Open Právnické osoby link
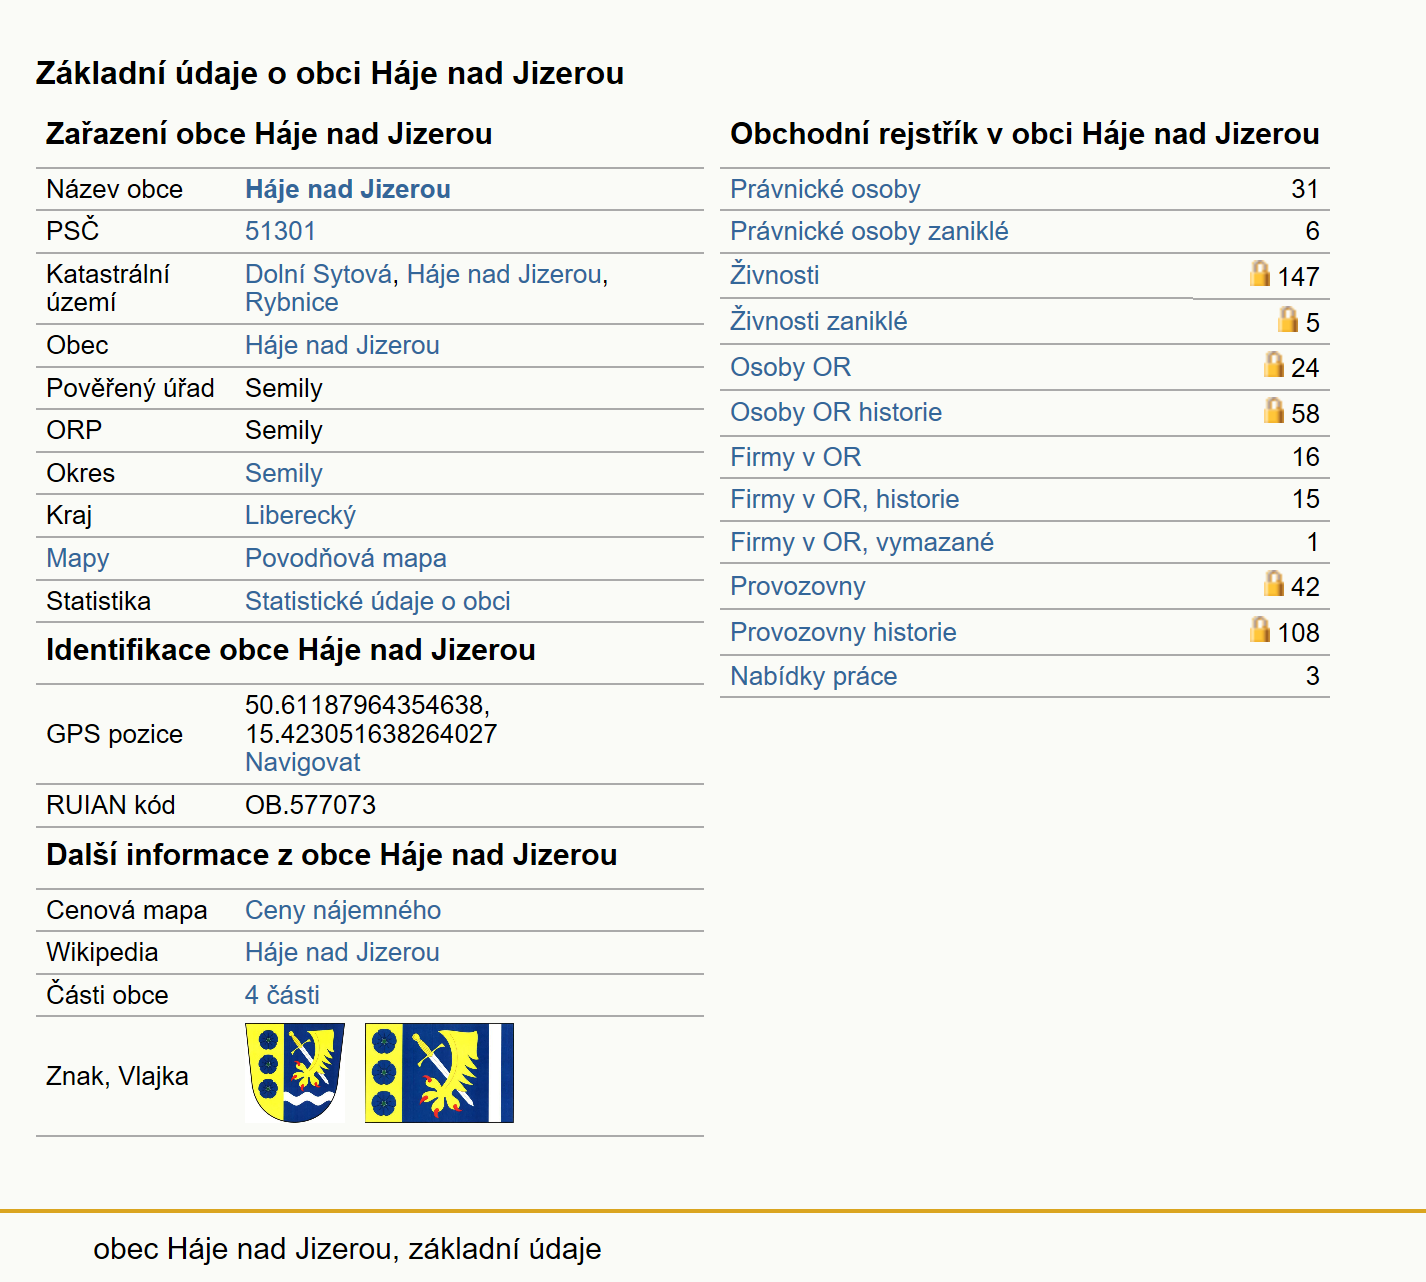 825,189
